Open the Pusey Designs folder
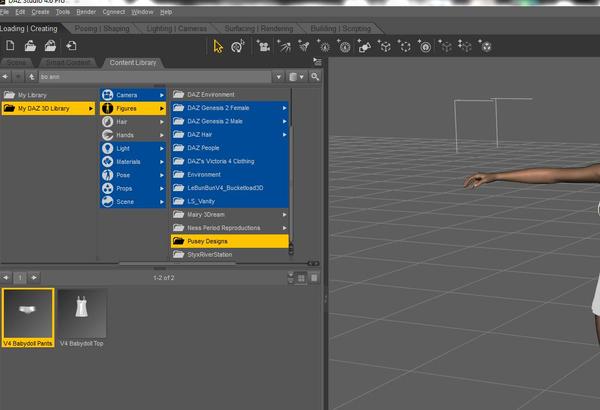The width and height of the screenshot is (600, 410). 230,241
